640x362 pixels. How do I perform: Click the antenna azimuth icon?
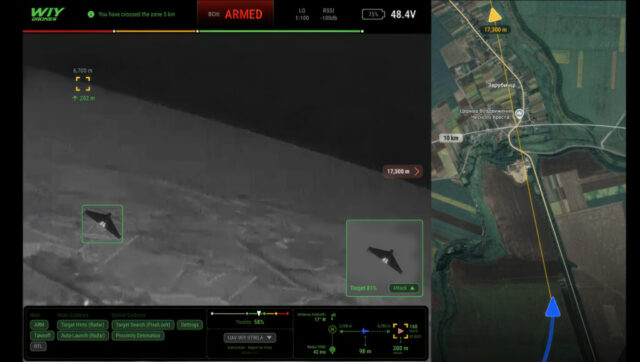333,316
